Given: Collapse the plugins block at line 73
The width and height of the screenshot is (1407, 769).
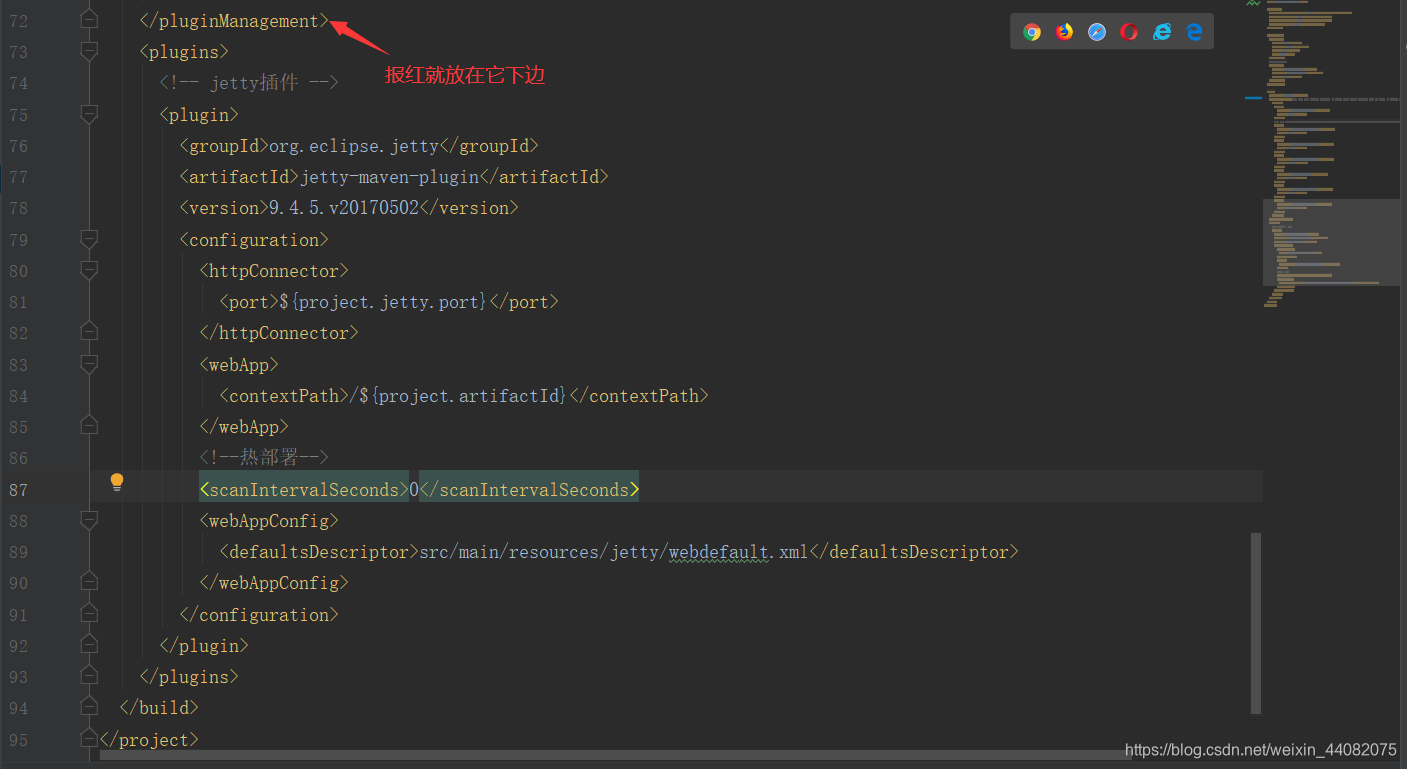Looking at the screenshot, I should [88, 51].
